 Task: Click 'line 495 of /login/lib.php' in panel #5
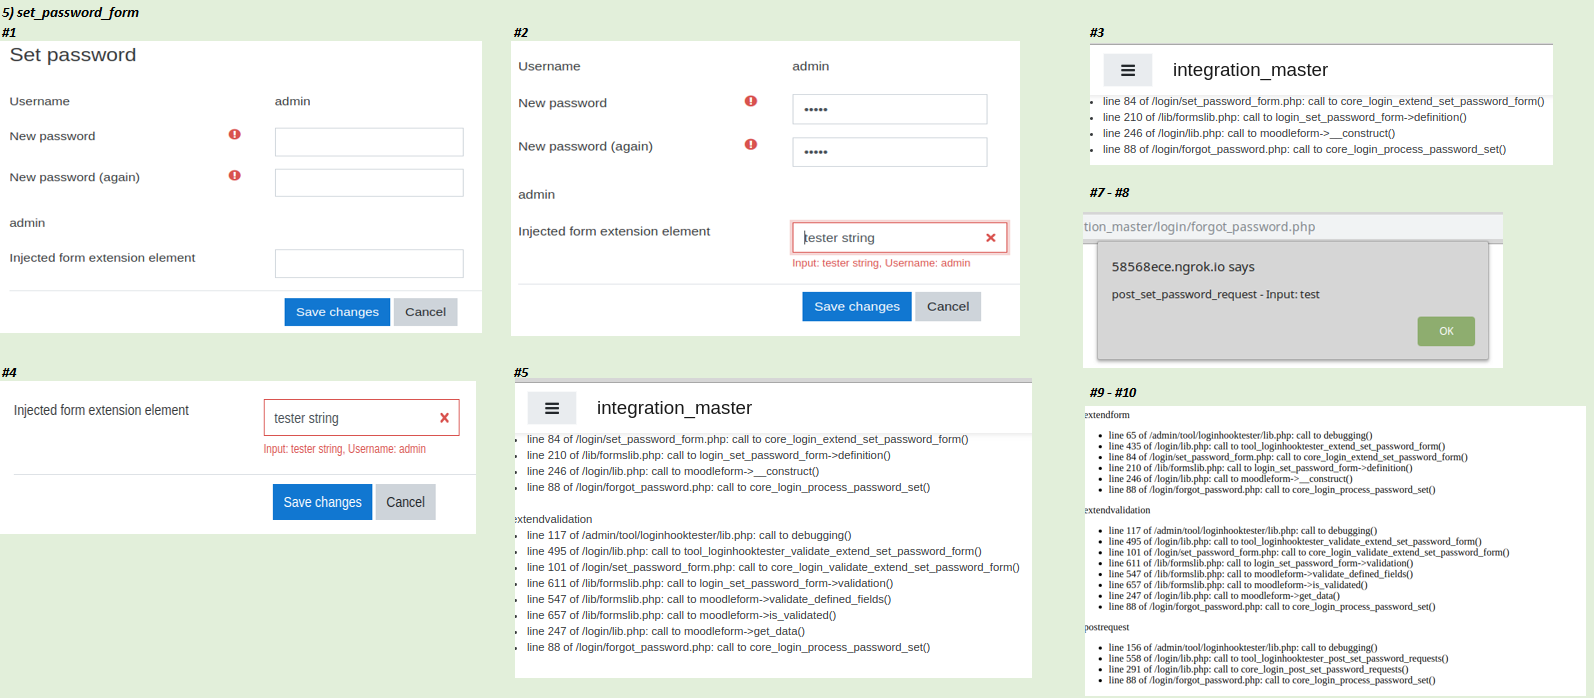[x=754, y=551]
